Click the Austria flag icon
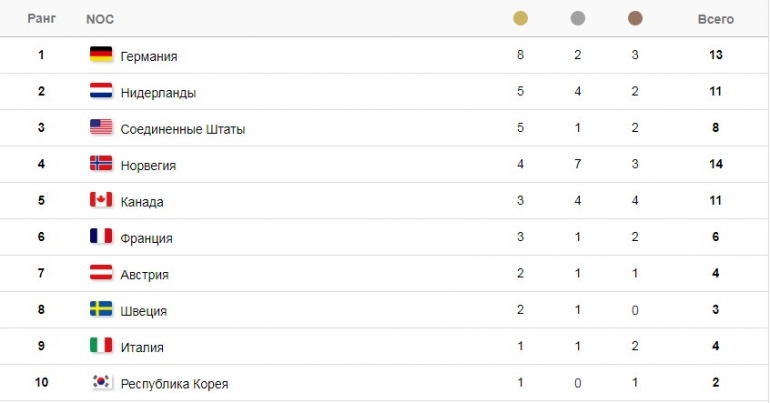The width and height of the screenshot is (770, 403). pos(101,272)
